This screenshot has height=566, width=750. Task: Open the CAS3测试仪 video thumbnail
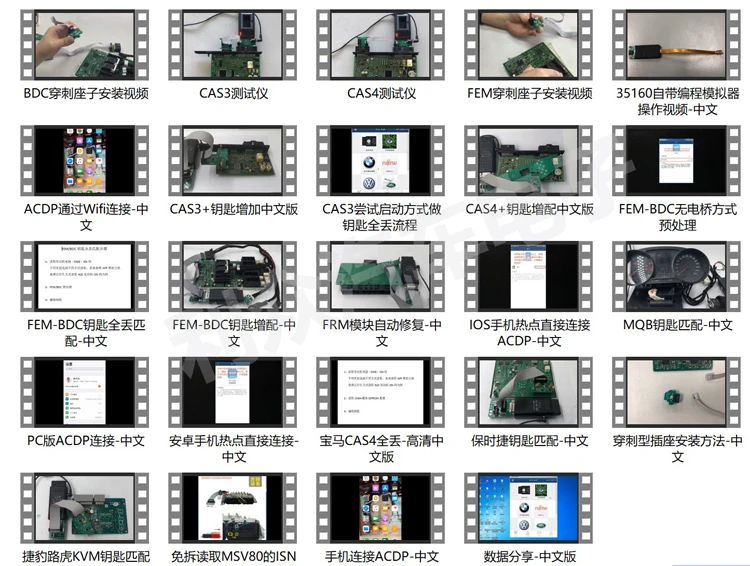232,45
